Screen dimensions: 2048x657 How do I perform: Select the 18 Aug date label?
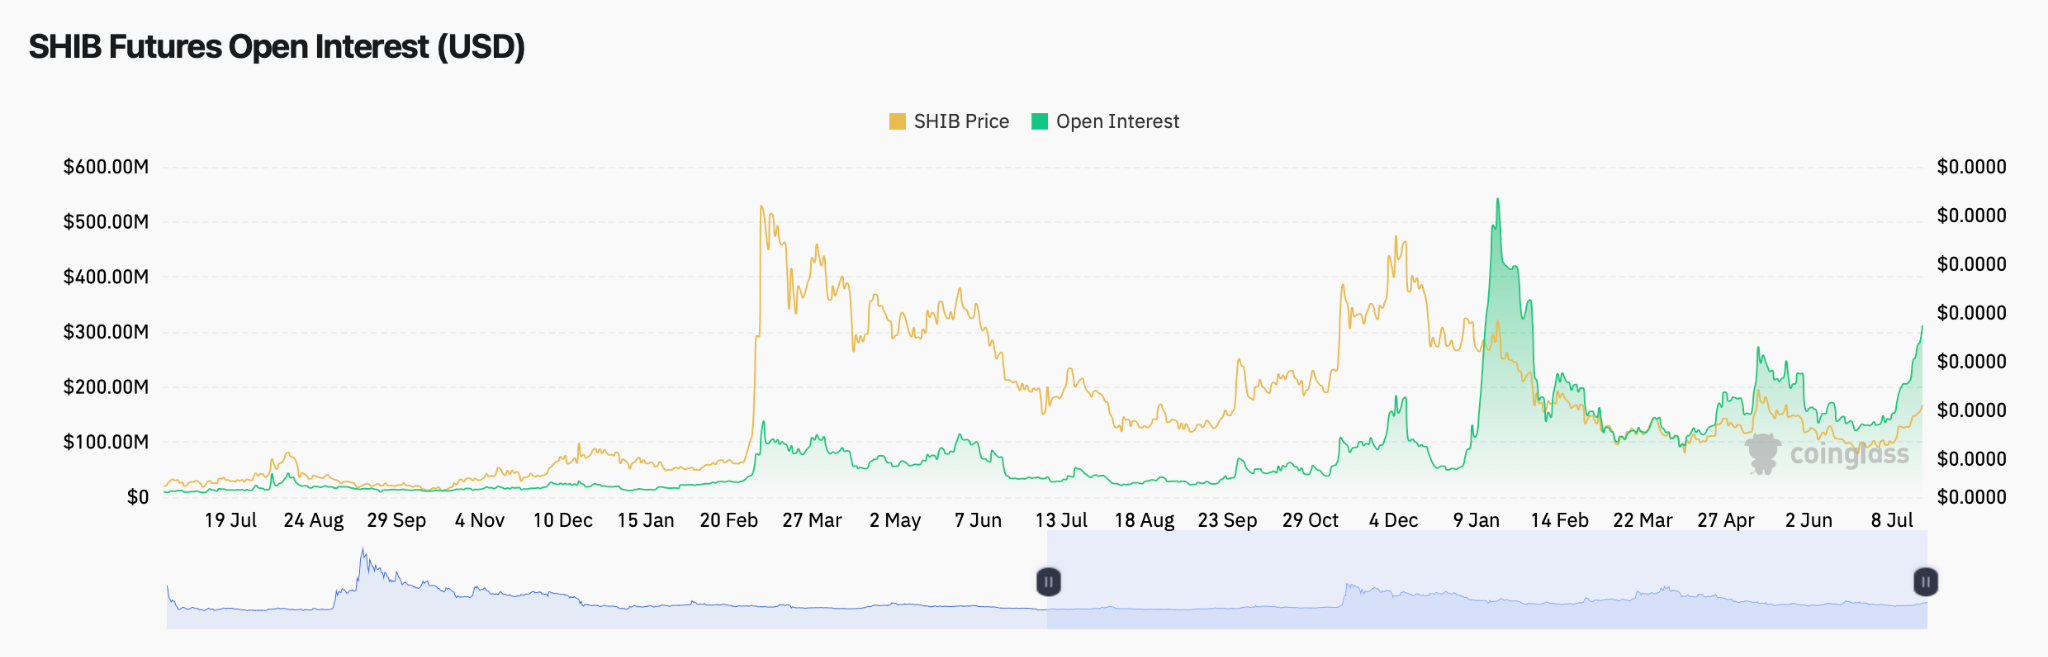(1145, 520)
